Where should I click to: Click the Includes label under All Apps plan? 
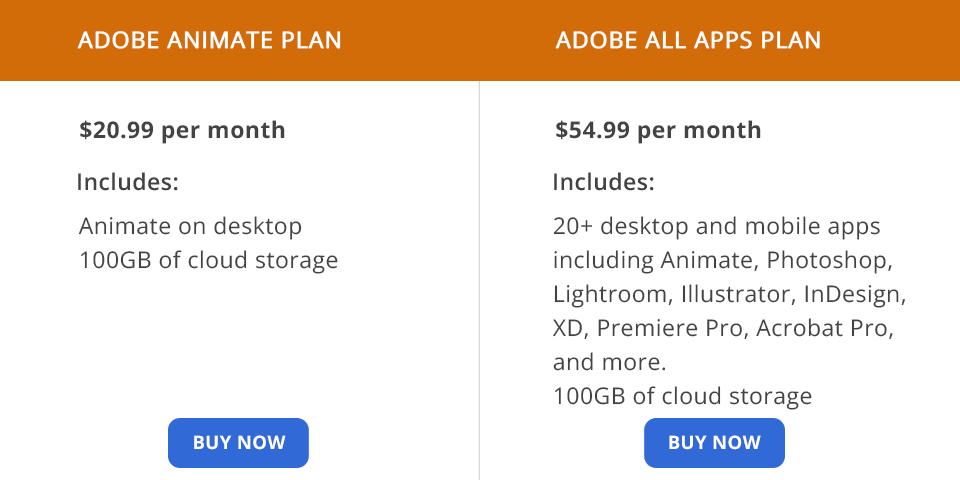pyautogui.click(x=604, y=183)
